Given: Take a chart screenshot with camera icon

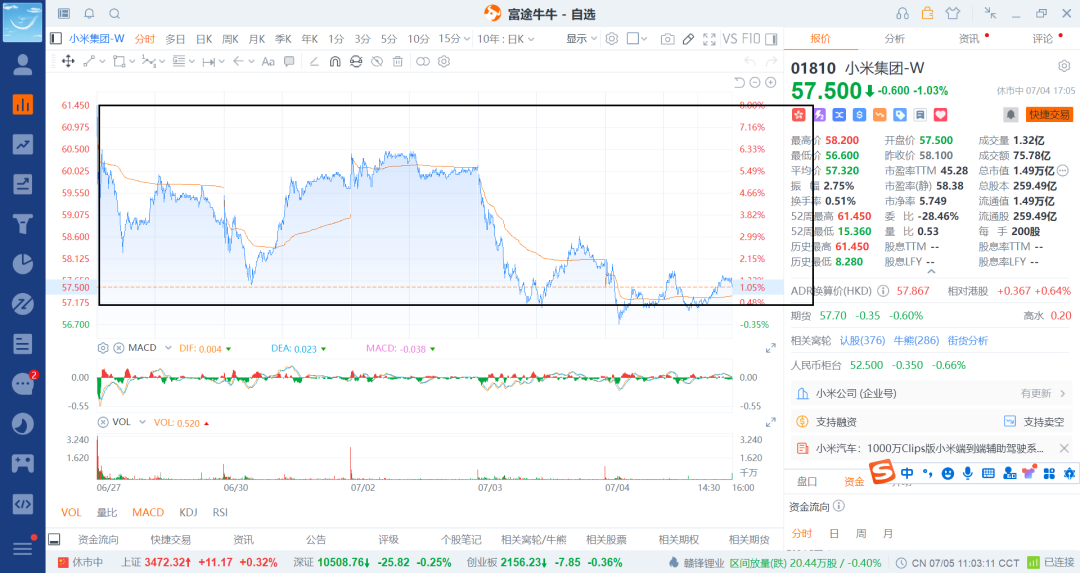Looking at the screenshot, I should [x=667, y=39].
